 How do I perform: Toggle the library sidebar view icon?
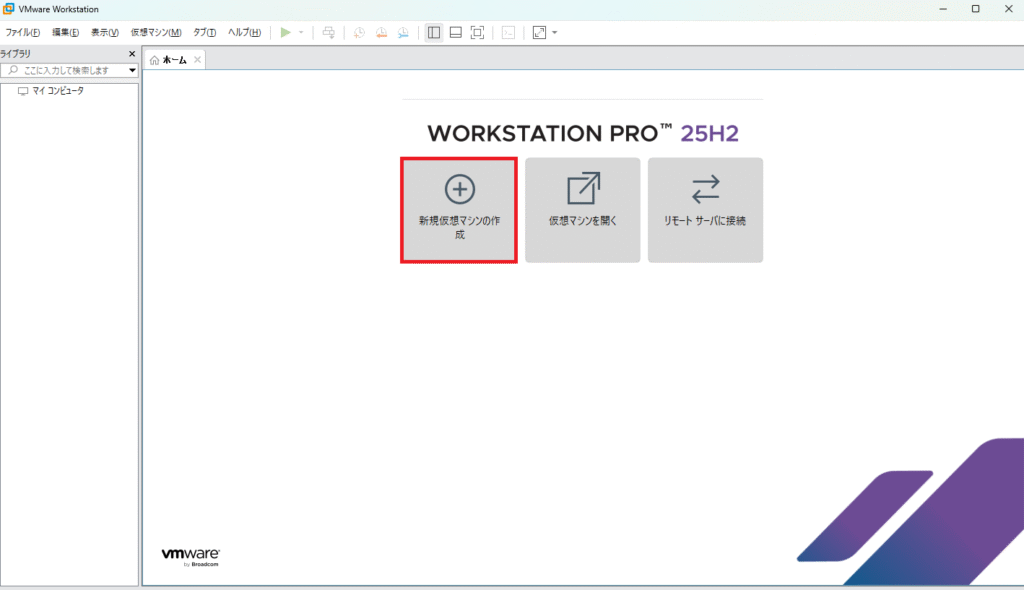click(434, 32)
